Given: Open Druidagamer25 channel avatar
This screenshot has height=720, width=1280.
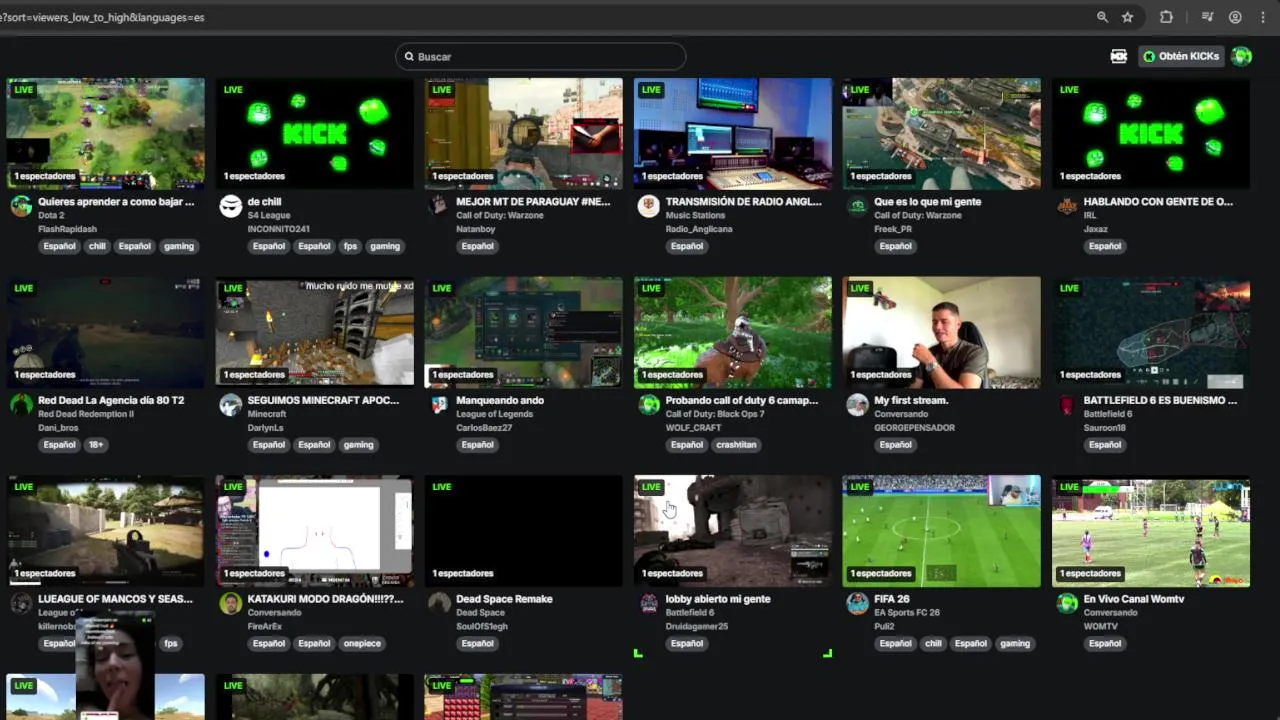Looking at the screenshot, I should 649,603.
